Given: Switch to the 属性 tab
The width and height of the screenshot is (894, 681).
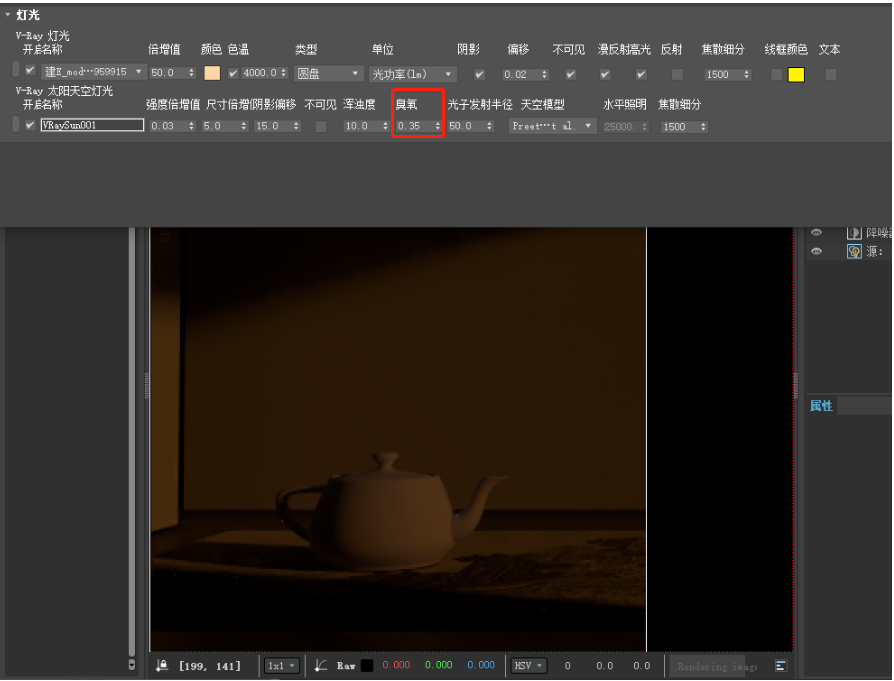Looking at the screenshot, I should tap(821, 406).
